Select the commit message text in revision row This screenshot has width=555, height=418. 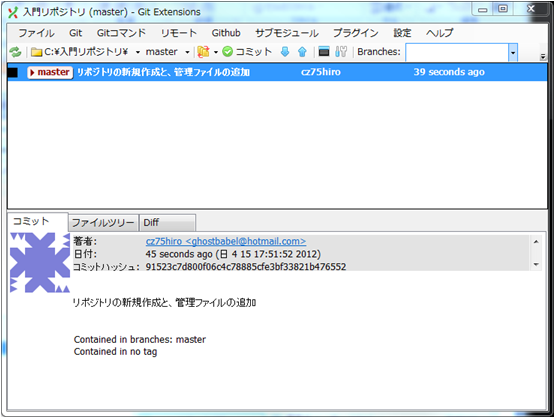coord(164,72)
